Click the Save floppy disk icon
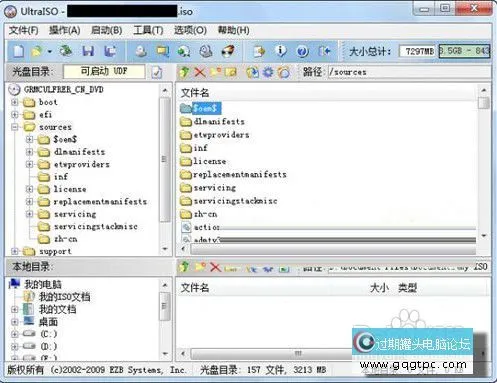The width and height of the screenshot is (497, 383). pyautogui.click(x=88, y=51)
